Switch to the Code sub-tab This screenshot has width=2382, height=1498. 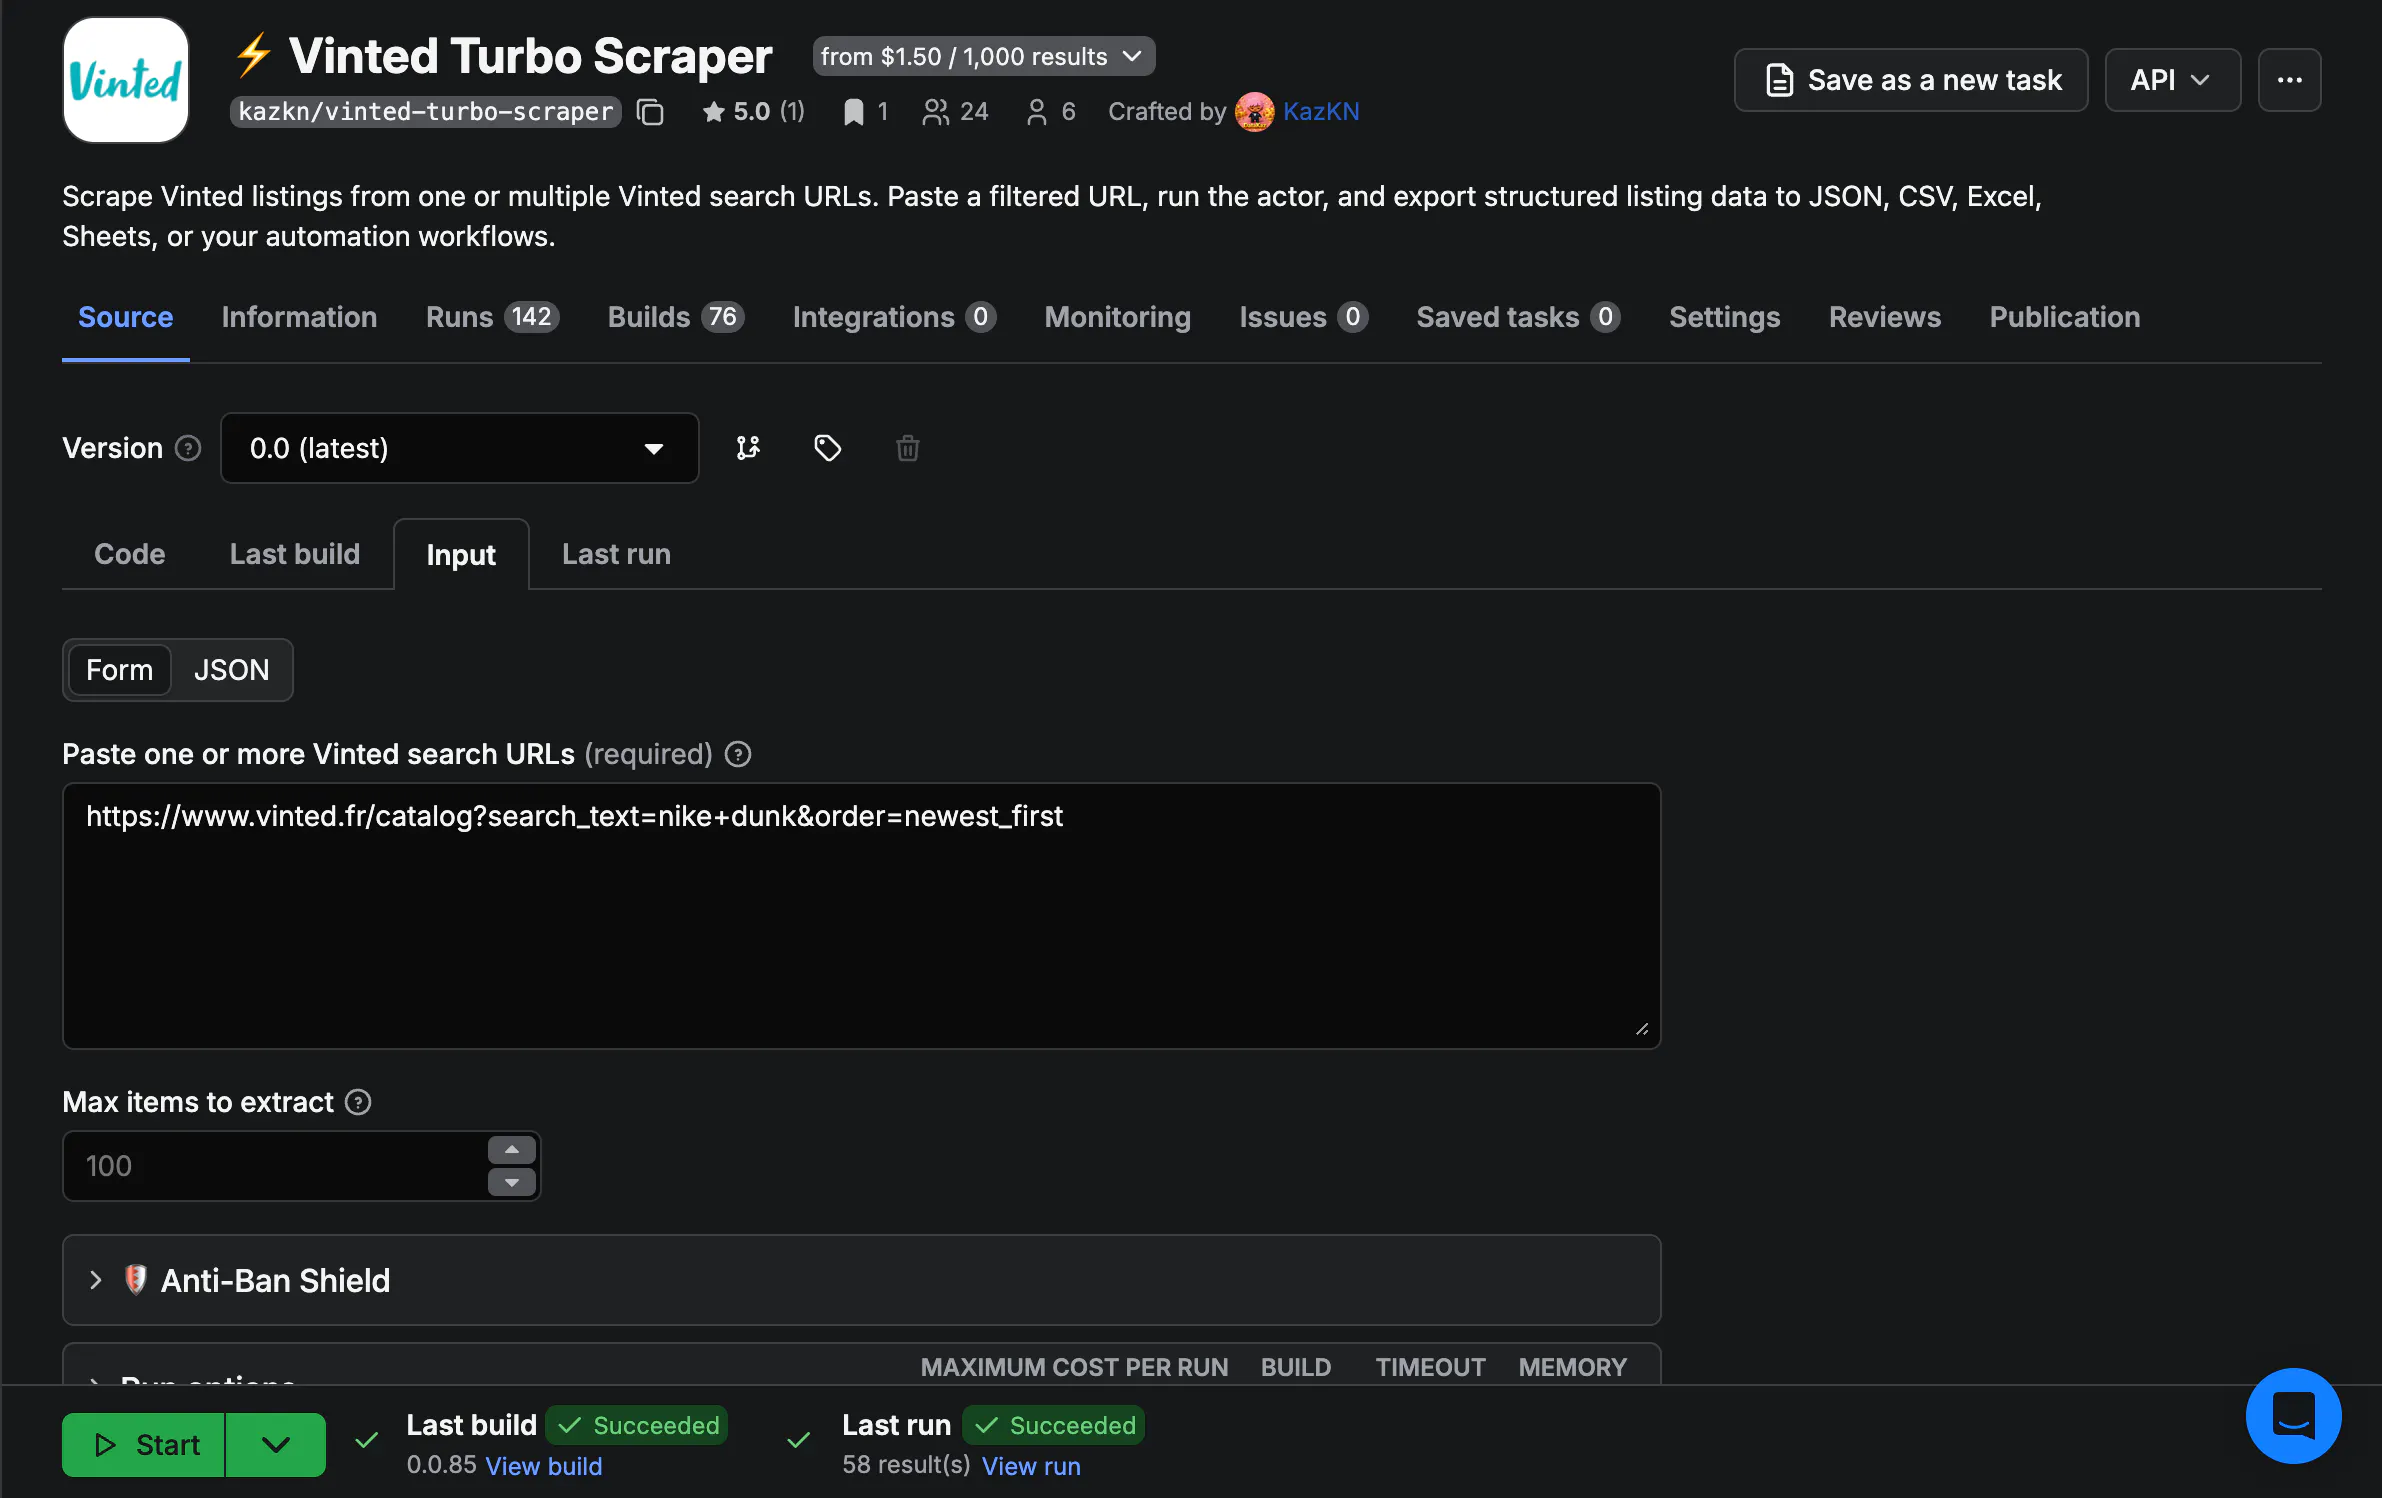[130, 554]
